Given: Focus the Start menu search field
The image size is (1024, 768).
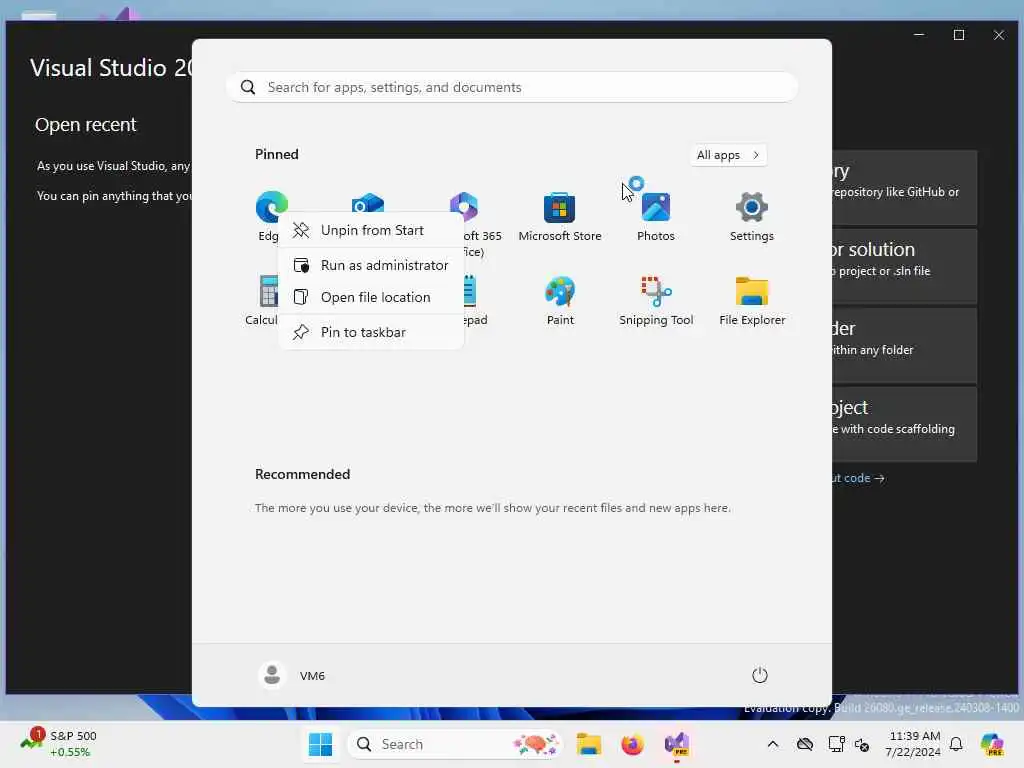Looking at the screenshot, I should pos(512,87).
